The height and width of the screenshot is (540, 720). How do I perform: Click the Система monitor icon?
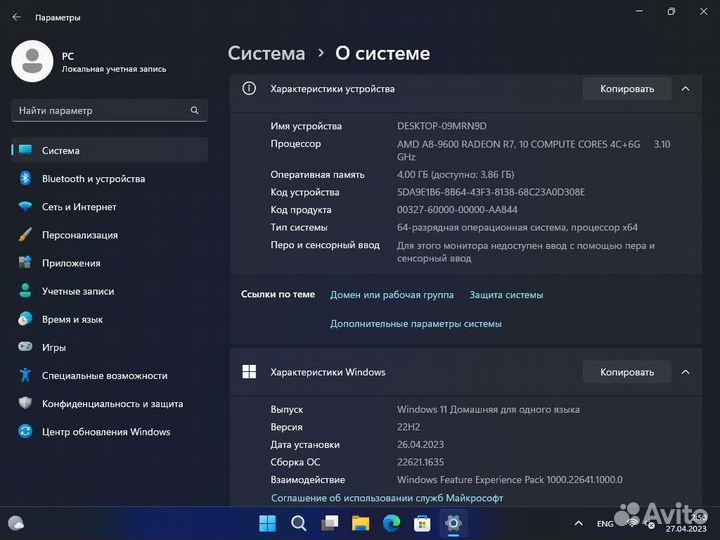click(x=26, y=150)
